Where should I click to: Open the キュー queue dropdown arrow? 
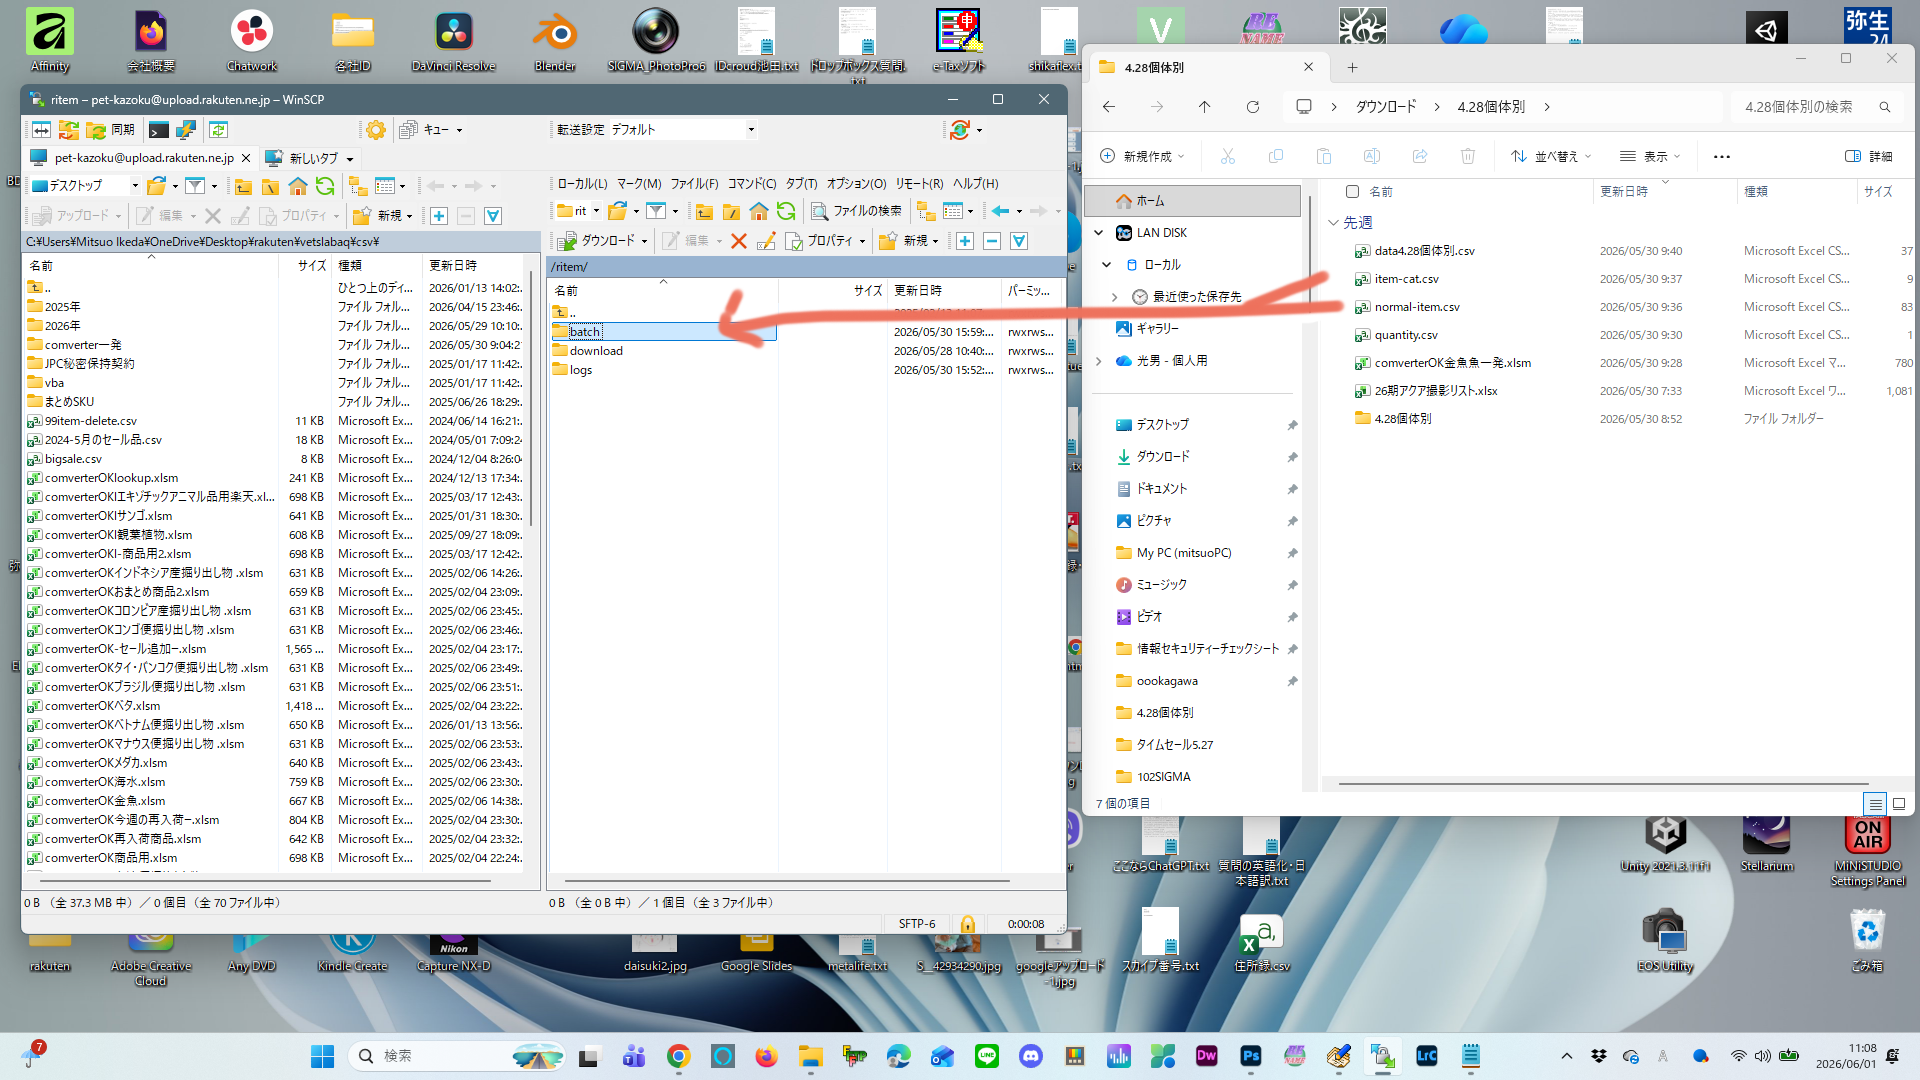(459, 131)
